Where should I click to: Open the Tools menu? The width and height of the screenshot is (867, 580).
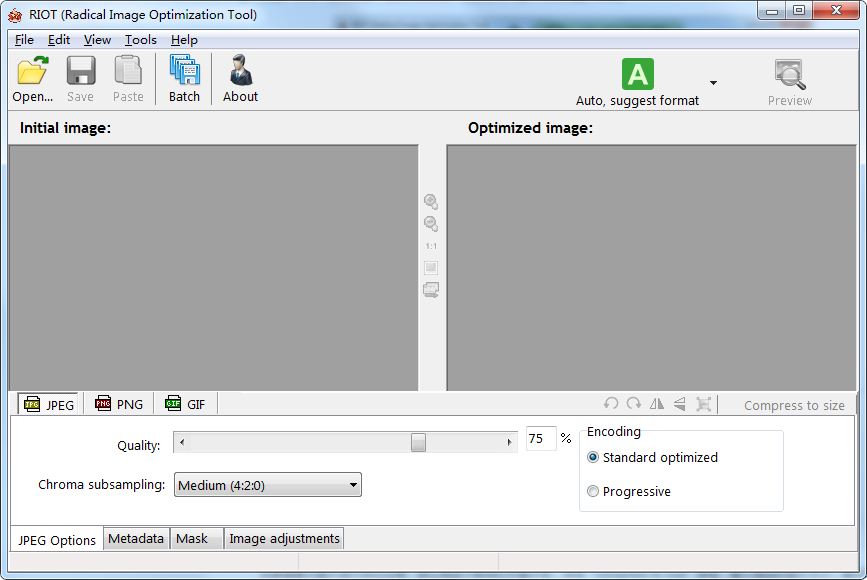coord(140,40)
